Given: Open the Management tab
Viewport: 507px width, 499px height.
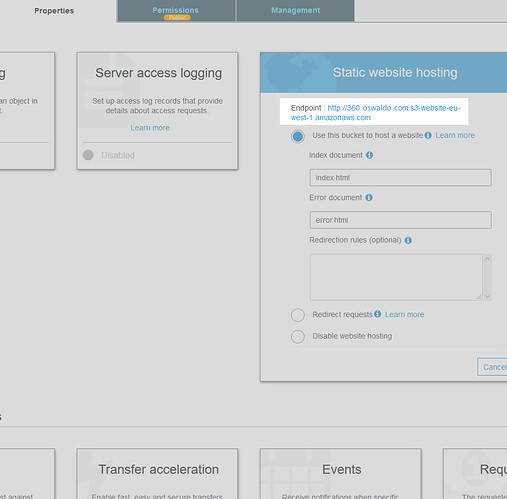Looking at the screenshot, I should pyautogui.click(x=295, y=11).
